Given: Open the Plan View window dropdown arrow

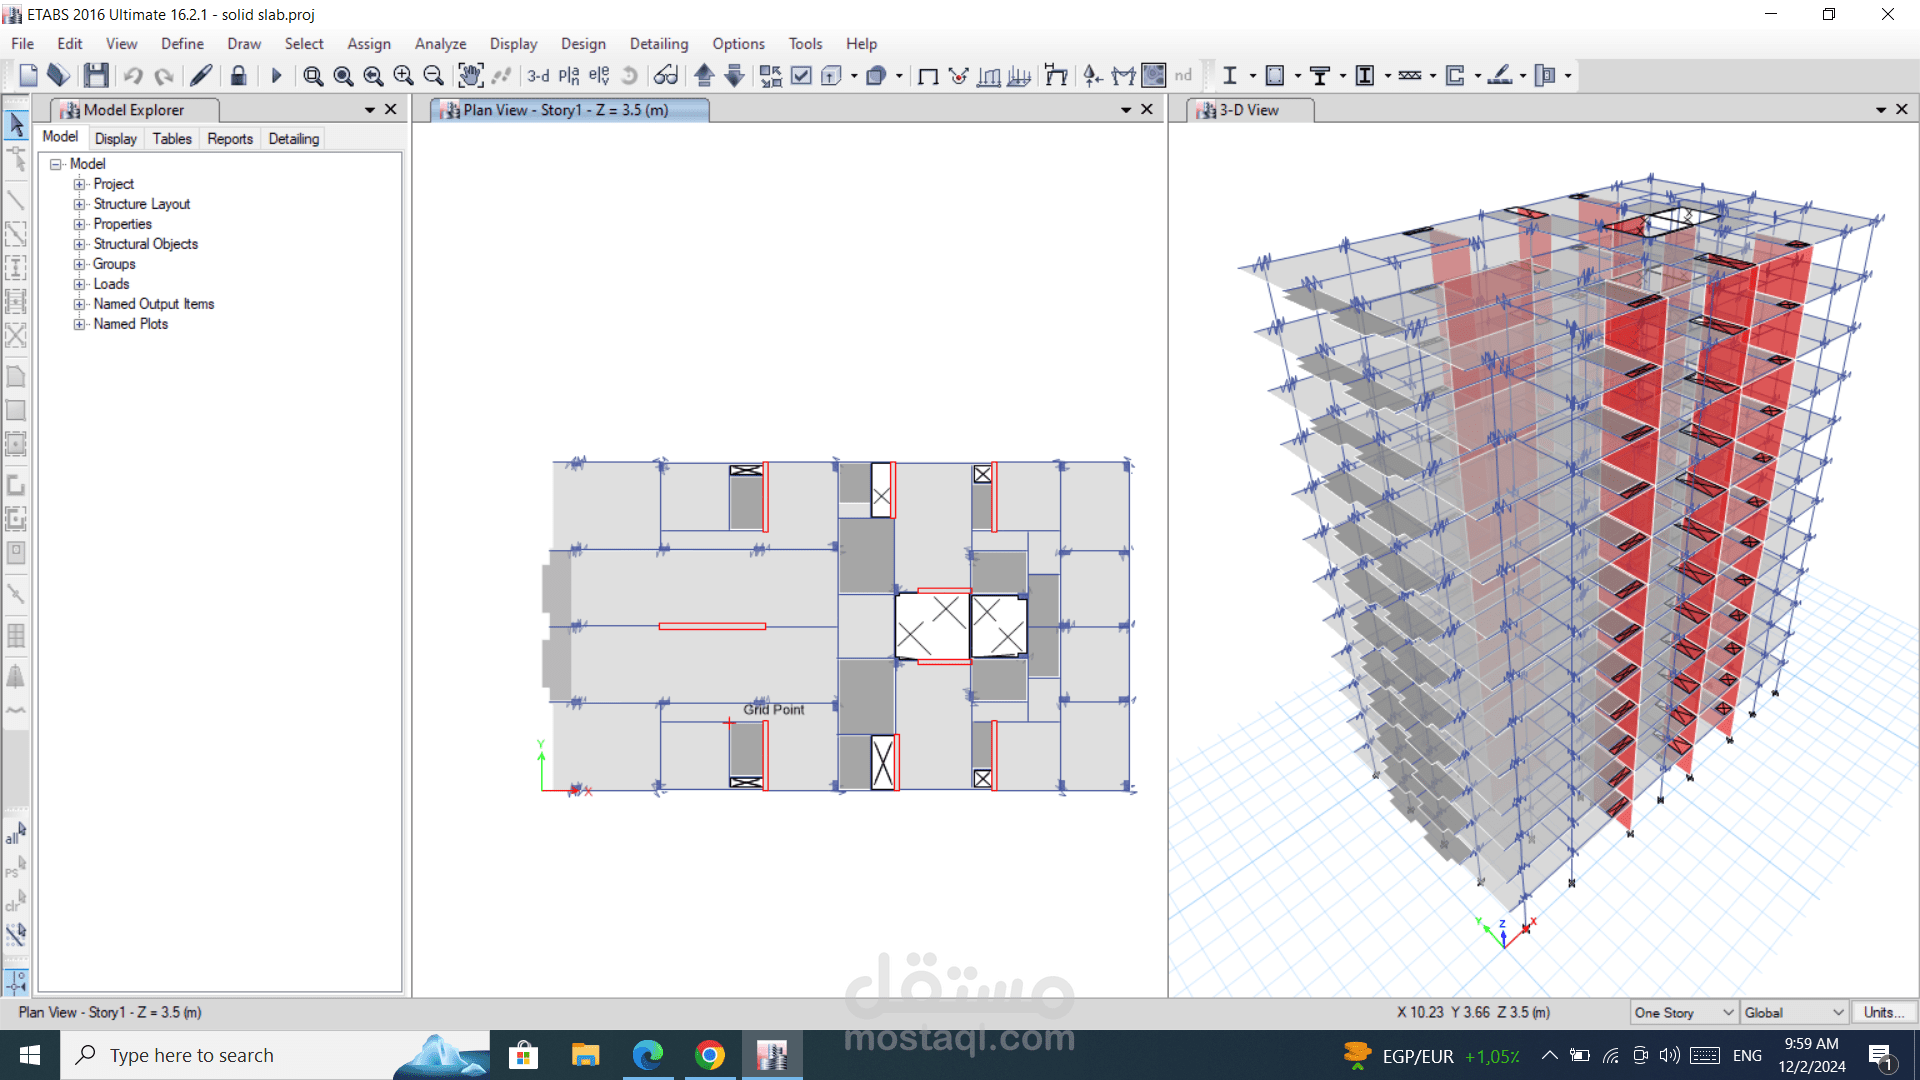Looking at the screenshot, I should (1126, 110).
